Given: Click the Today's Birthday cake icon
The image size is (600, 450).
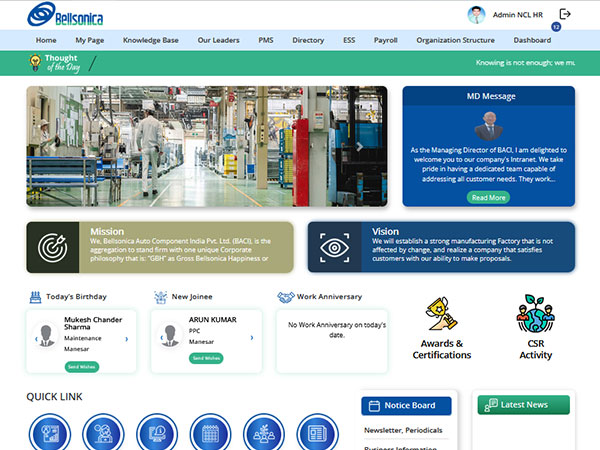Looking at the screenshot, I should (x=35, y=297).
